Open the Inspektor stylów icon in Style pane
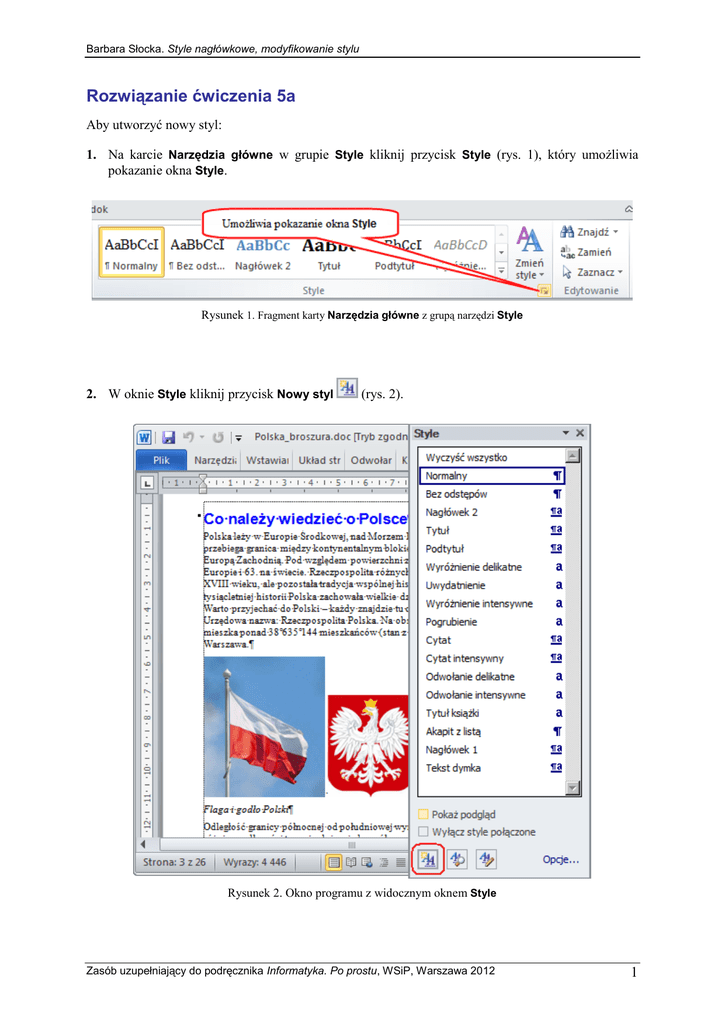This screenshot has width=725, height=1024. coord(458,858)
